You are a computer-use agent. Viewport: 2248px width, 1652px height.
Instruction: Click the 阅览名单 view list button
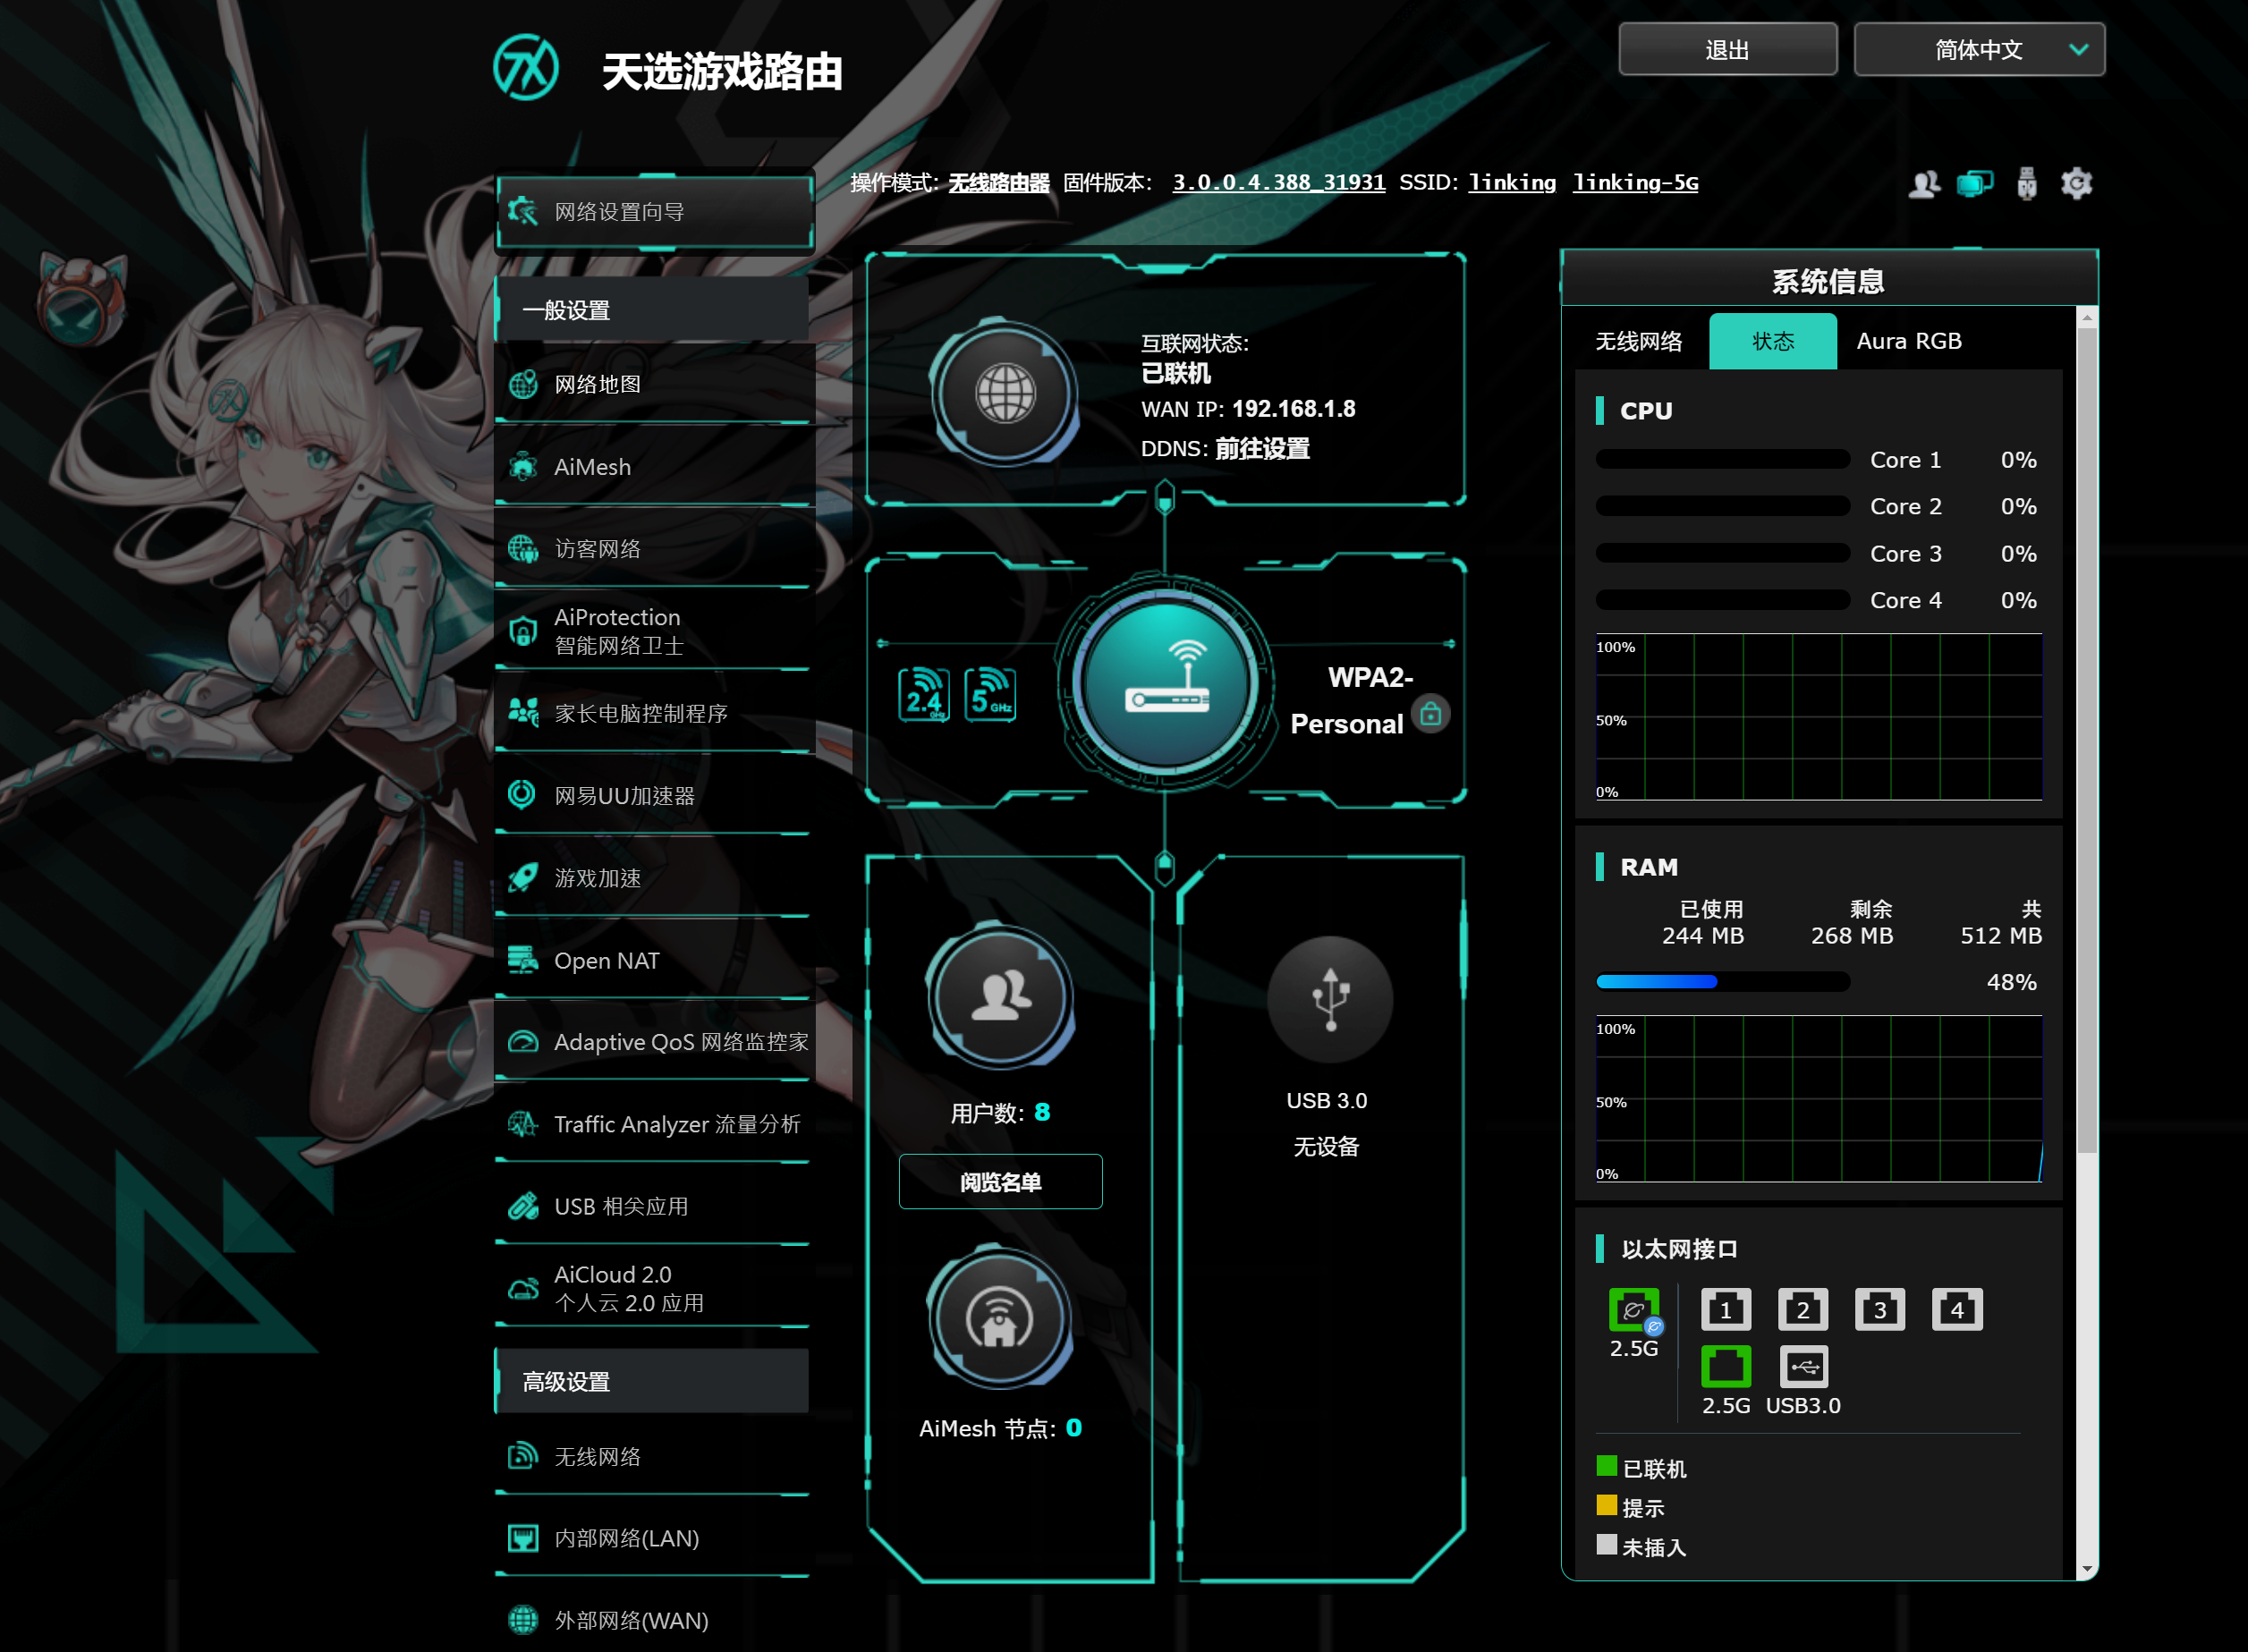click(x=1001, y=1182)
